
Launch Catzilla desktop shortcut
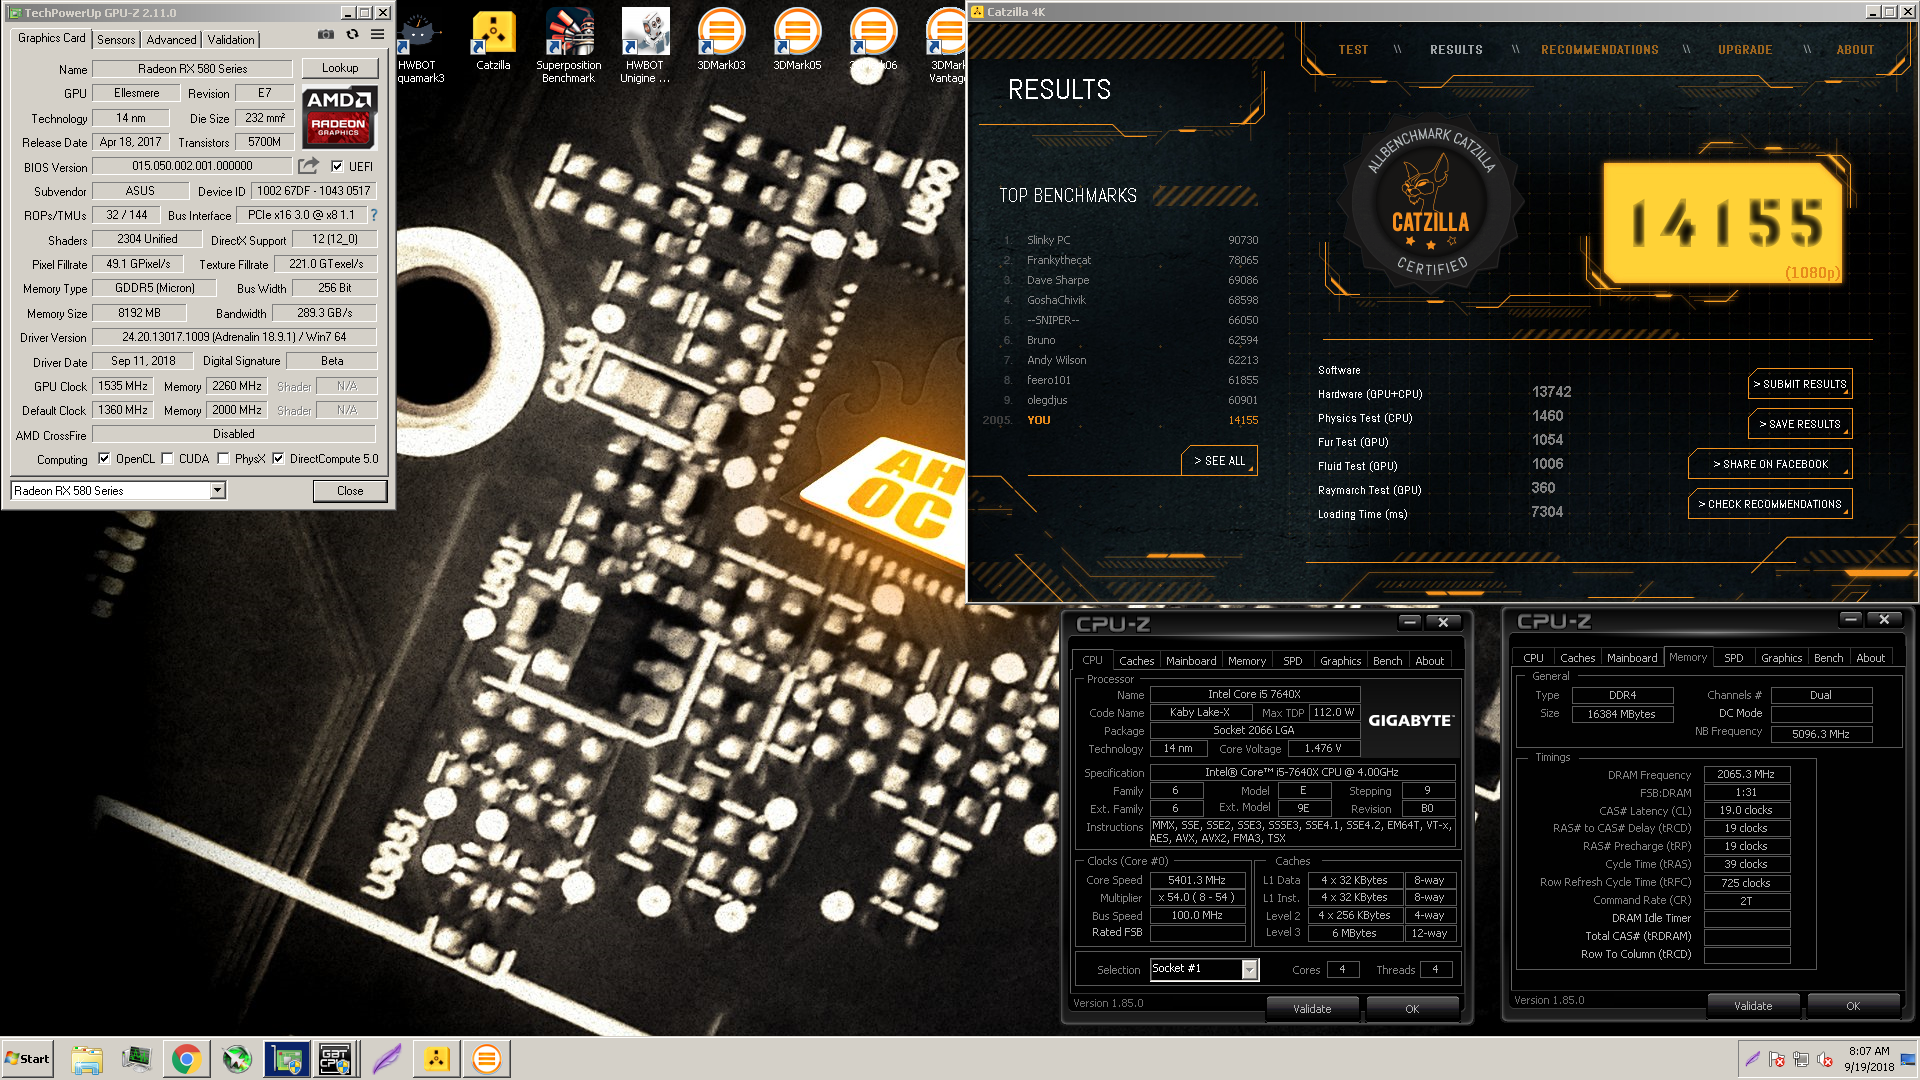493,40
